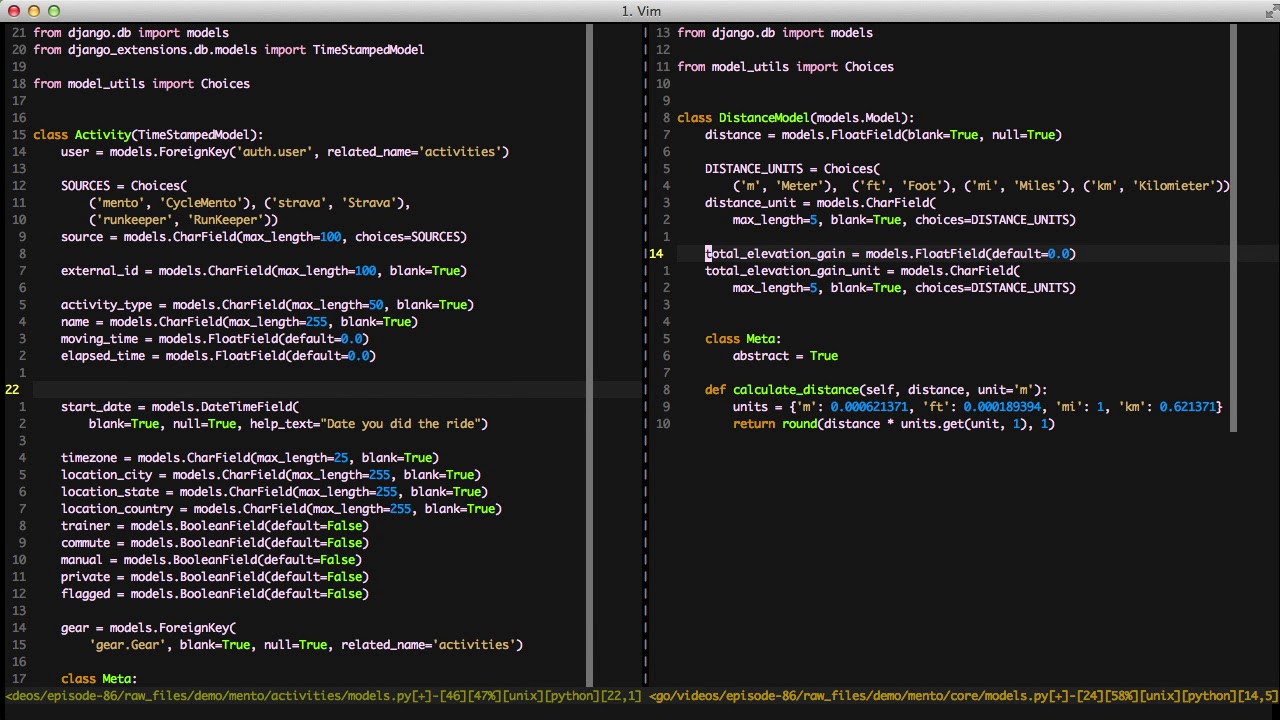This screenshot has height=720, width=1280.
Task: Click the 'elapsed_time' field line
Action: pyautogui.click(x=218, y=355)
